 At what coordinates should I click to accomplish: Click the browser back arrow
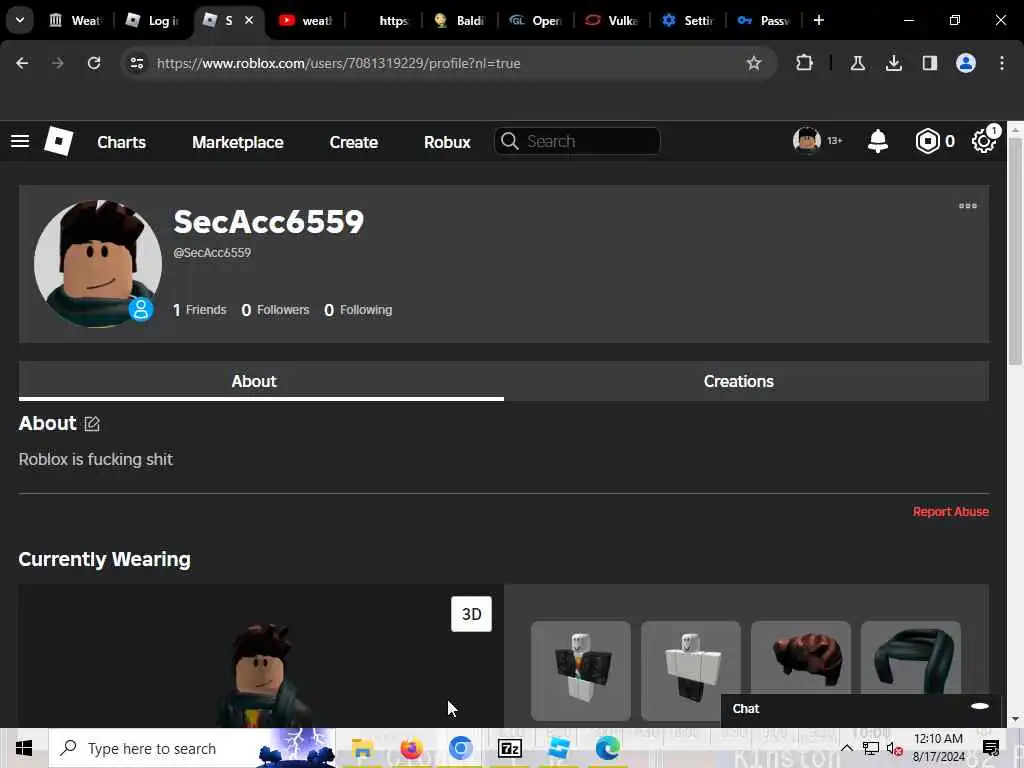(22, 63)
